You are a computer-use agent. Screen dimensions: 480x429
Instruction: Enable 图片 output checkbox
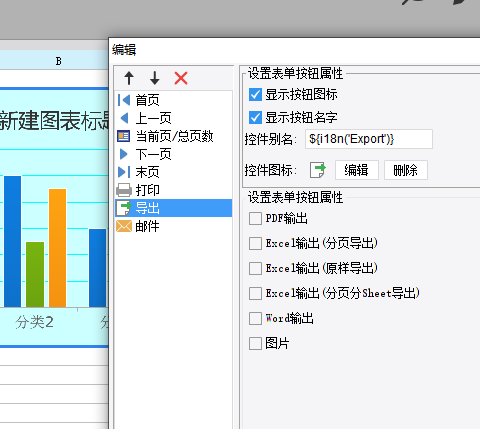click(255, 343)
